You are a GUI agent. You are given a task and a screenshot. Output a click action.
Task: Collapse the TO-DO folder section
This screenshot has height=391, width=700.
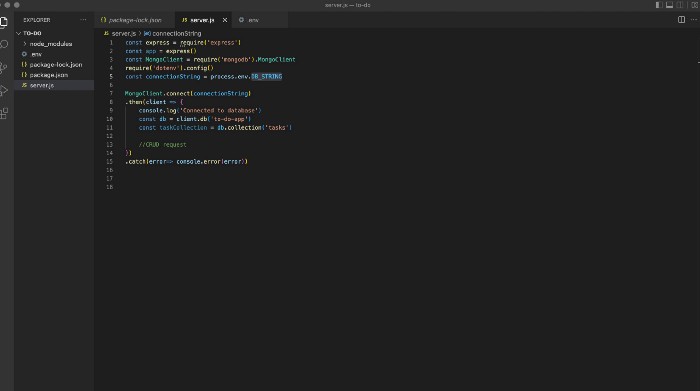(x=32, y=33)
